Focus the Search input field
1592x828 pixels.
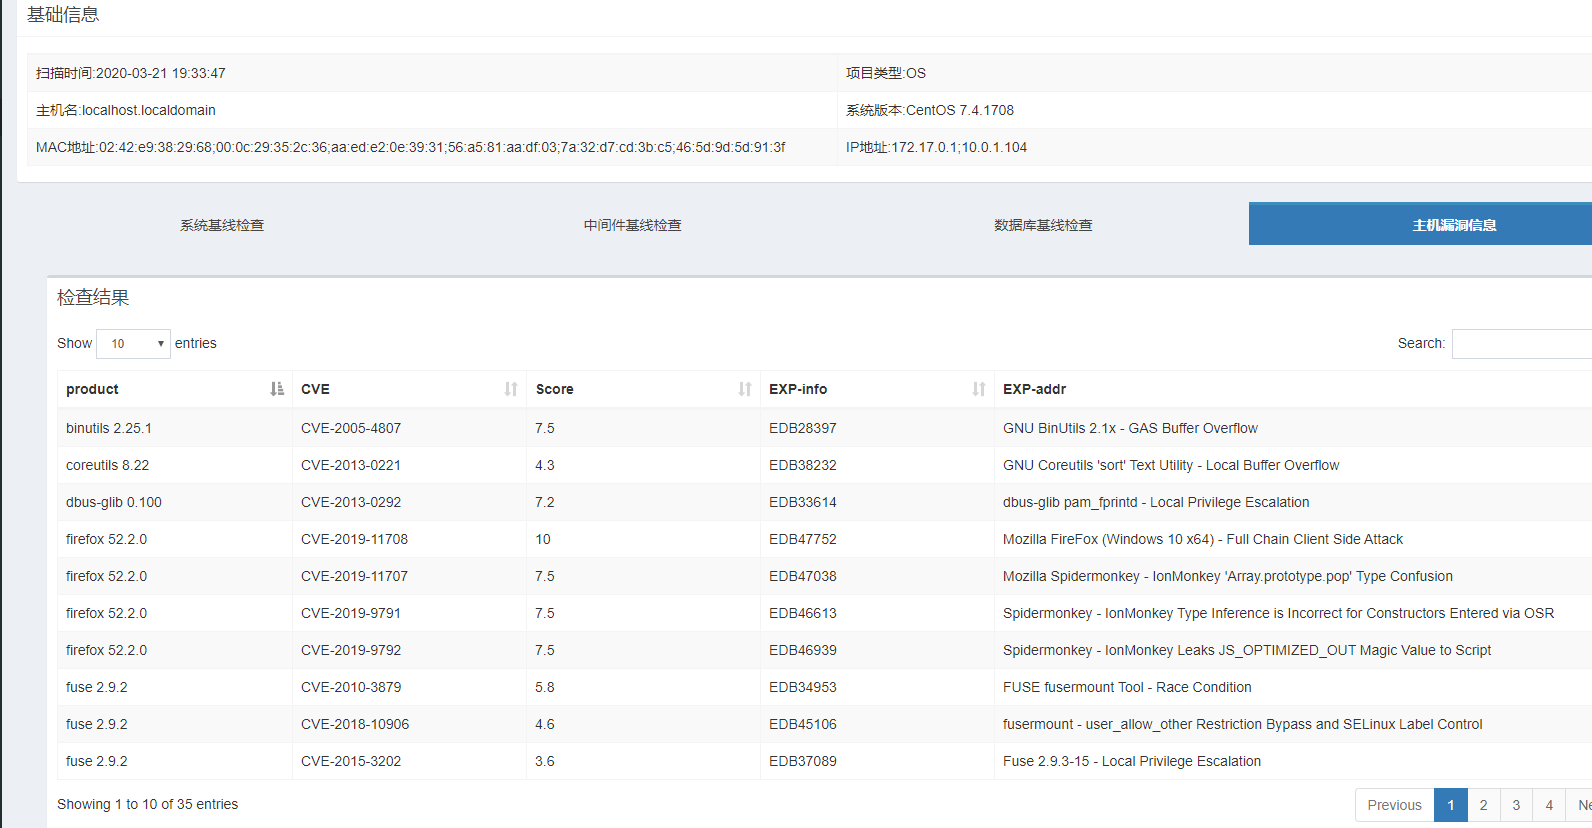click(1522, 344)
